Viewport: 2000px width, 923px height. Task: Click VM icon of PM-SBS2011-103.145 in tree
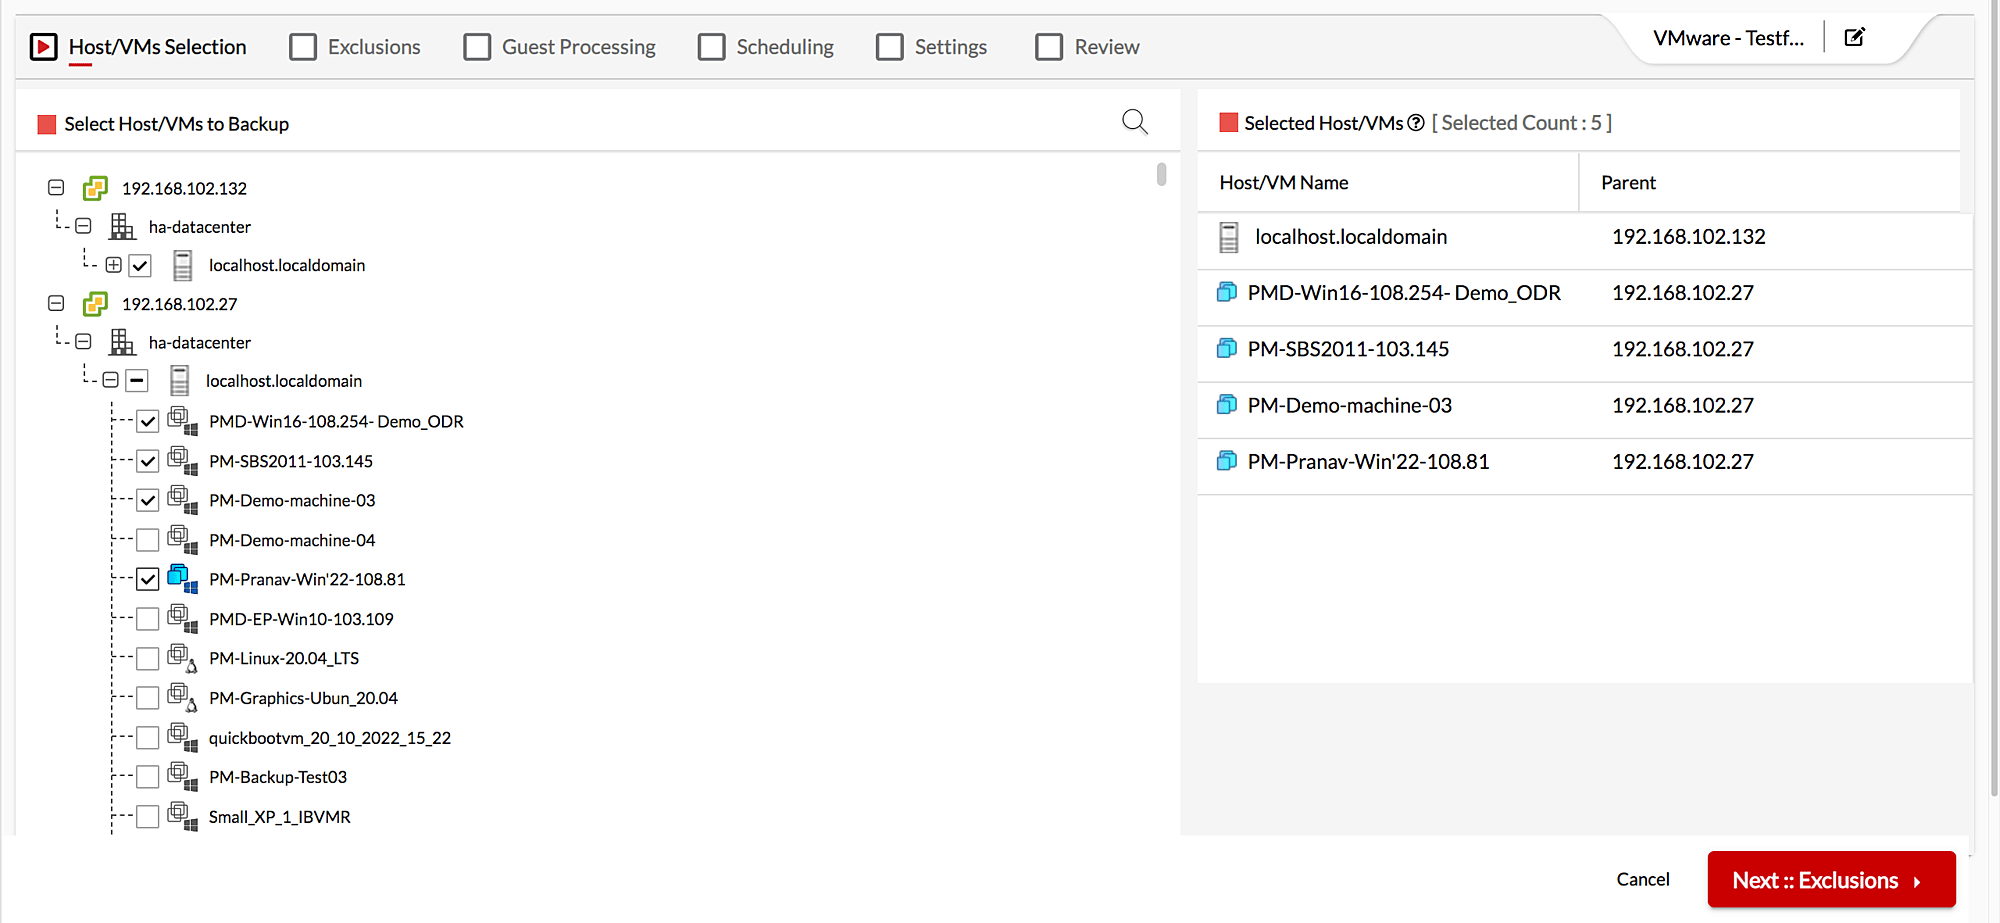(182, 460)
